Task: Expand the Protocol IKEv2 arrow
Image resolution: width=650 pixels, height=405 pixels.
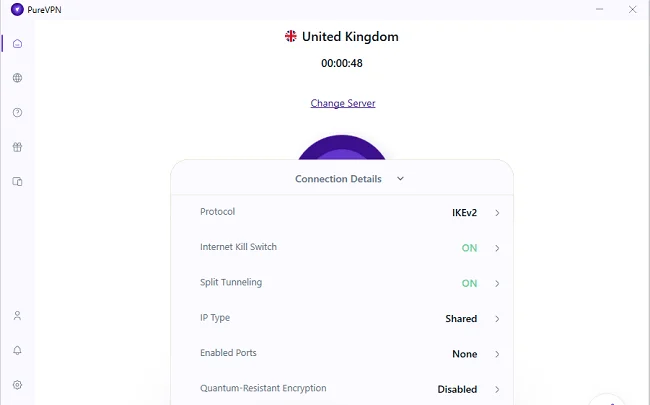Action: (x=497, y=213)
